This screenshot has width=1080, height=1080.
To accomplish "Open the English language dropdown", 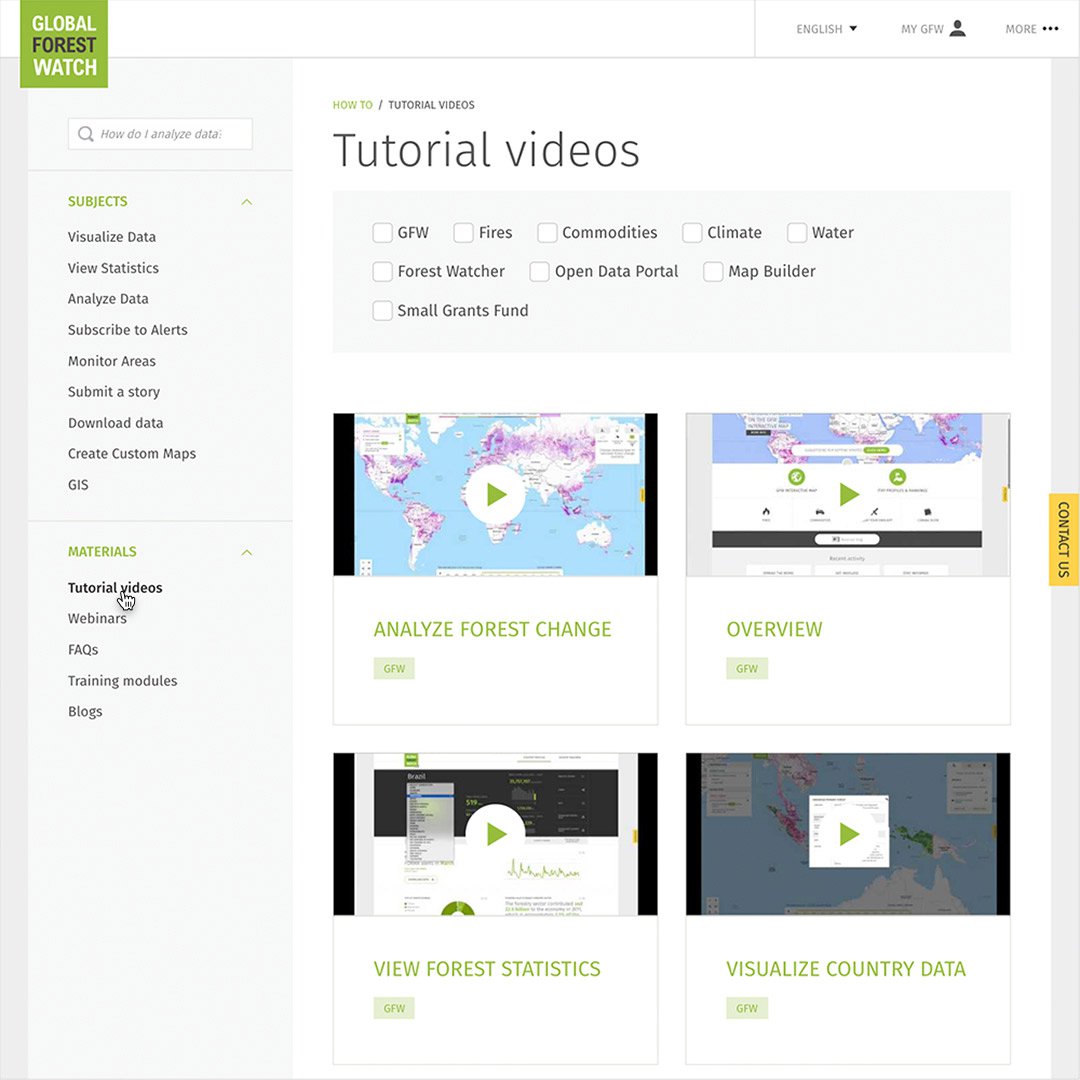I will click(827, 29).
